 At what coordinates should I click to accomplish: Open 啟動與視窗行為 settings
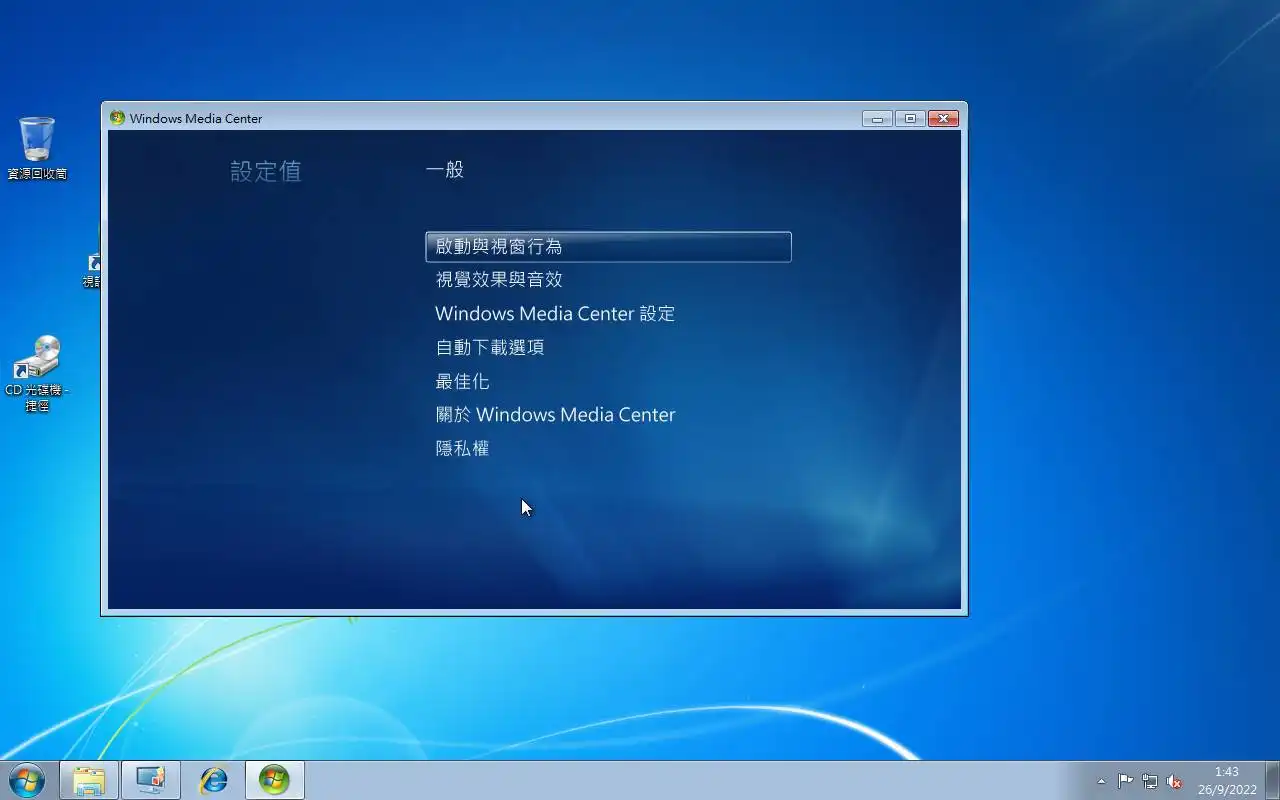[608, 247]
